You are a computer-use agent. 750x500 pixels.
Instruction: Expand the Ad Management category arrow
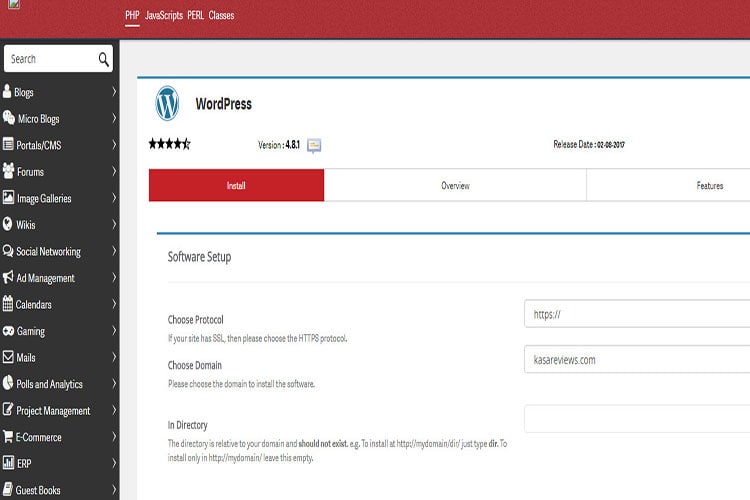click(x=114, y=278)
